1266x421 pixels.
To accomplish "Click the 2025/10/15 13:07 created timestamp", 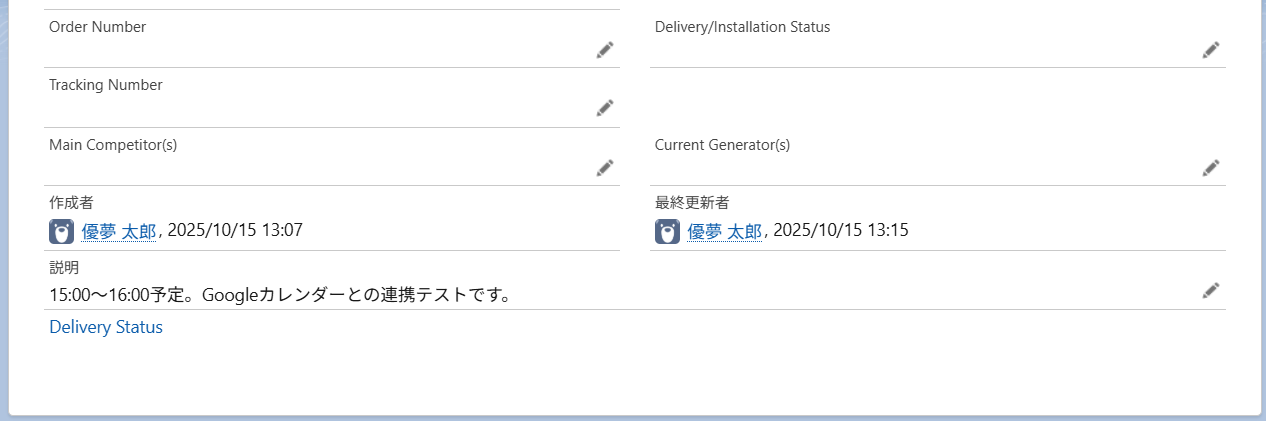I will (235, 231).
